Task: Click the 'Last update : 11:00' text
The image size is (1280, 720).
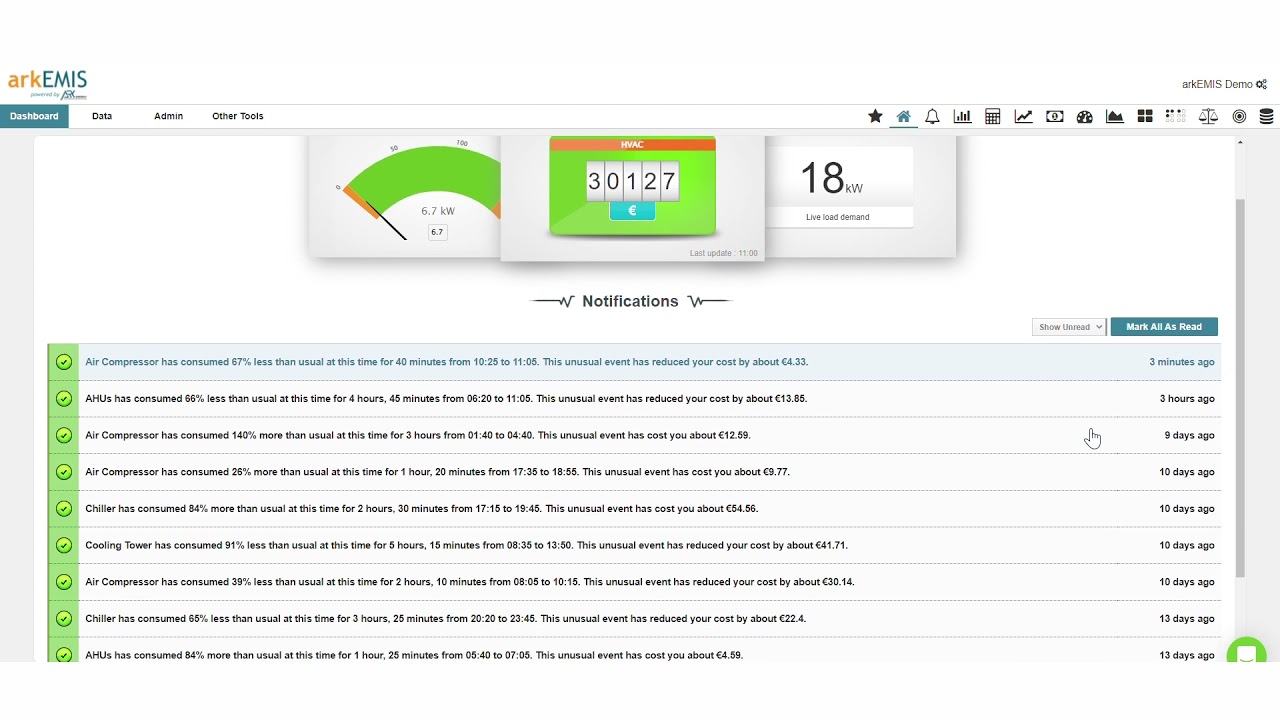Action: 723,253
